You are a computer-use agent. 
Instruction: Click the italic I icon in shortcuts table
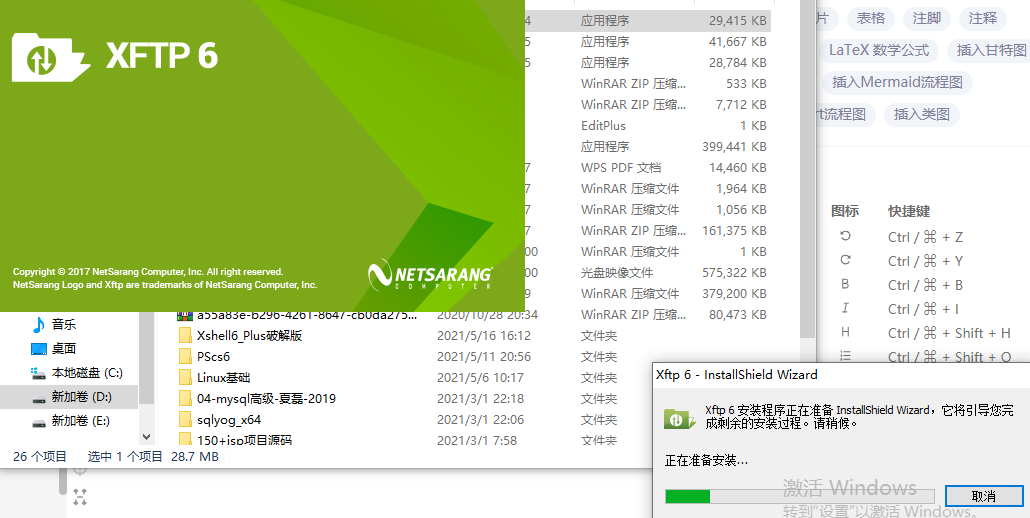[845, 308]
